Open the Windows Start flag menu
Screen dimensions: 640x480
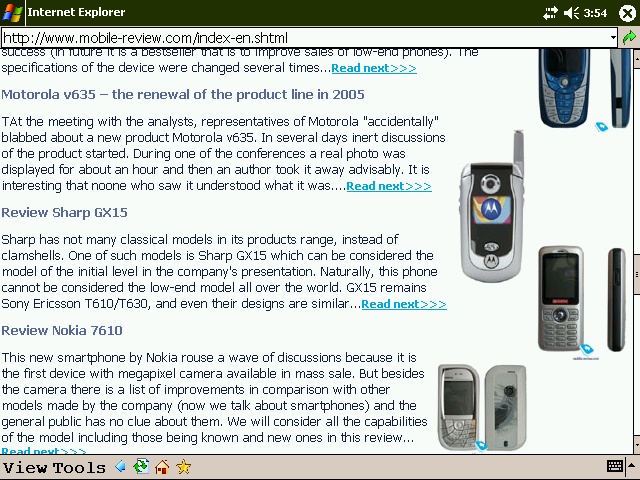12,12
